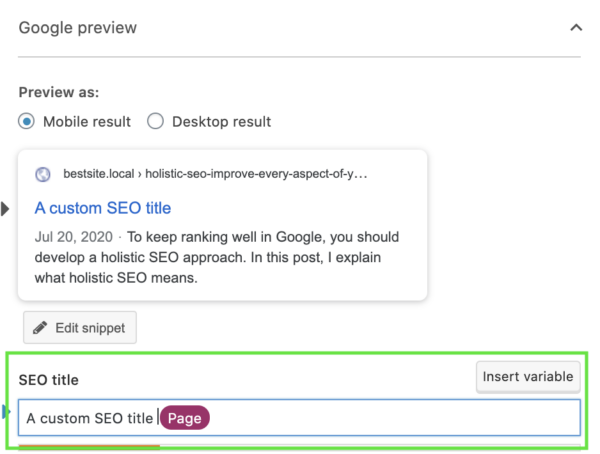Image resolution: width=600 pixels, height=454 pixels.
Task: Click the Jul 20, 2020 date in snippet
Action: coord(73,237)
